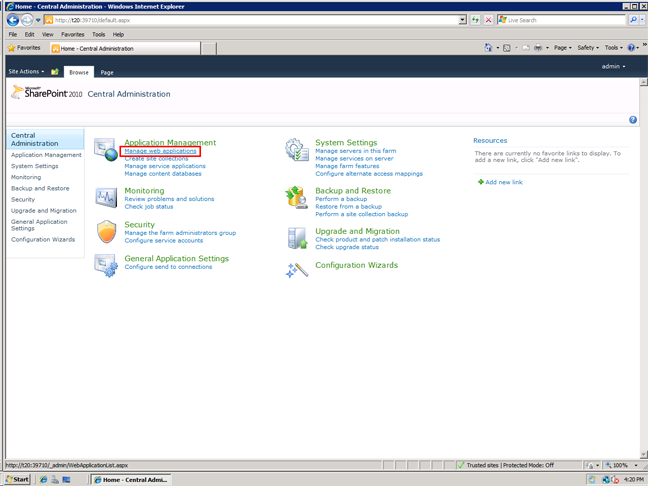Click Configure service accounts link
648x486 pixels.
coord(164,241)
